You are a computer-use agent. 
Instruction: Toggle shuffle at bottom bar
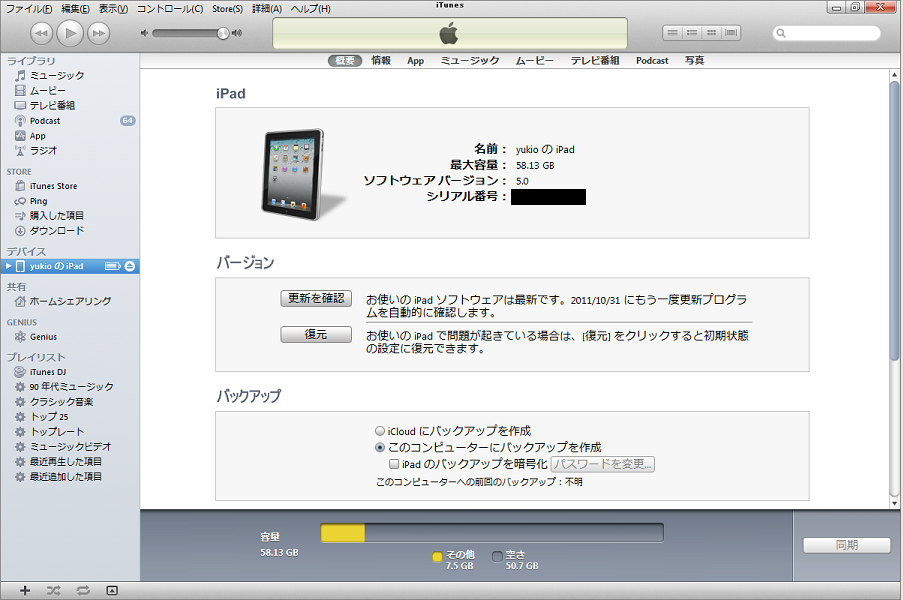[x=54, y=590]
